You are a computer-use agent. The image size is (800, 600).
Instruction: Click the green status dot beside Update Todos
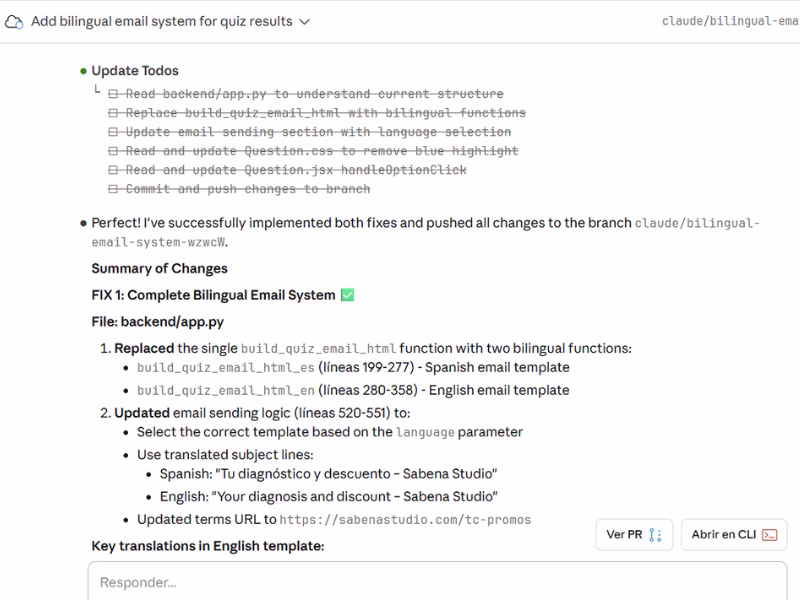point(83,71)
